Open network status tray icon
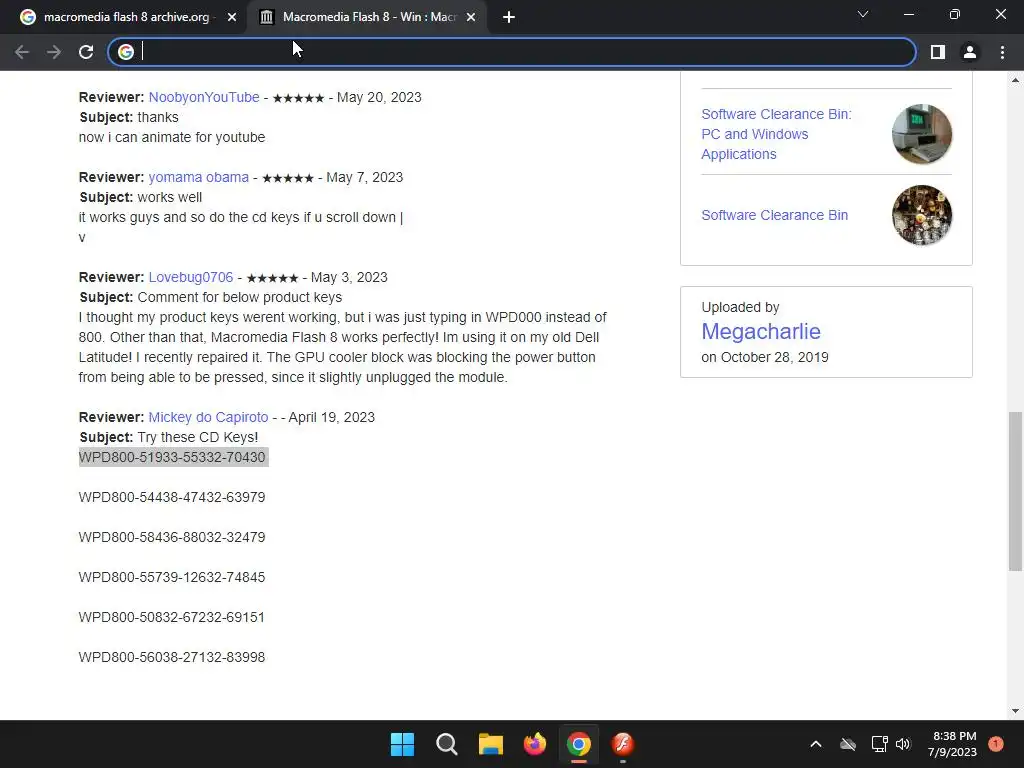 coord(879,744)
